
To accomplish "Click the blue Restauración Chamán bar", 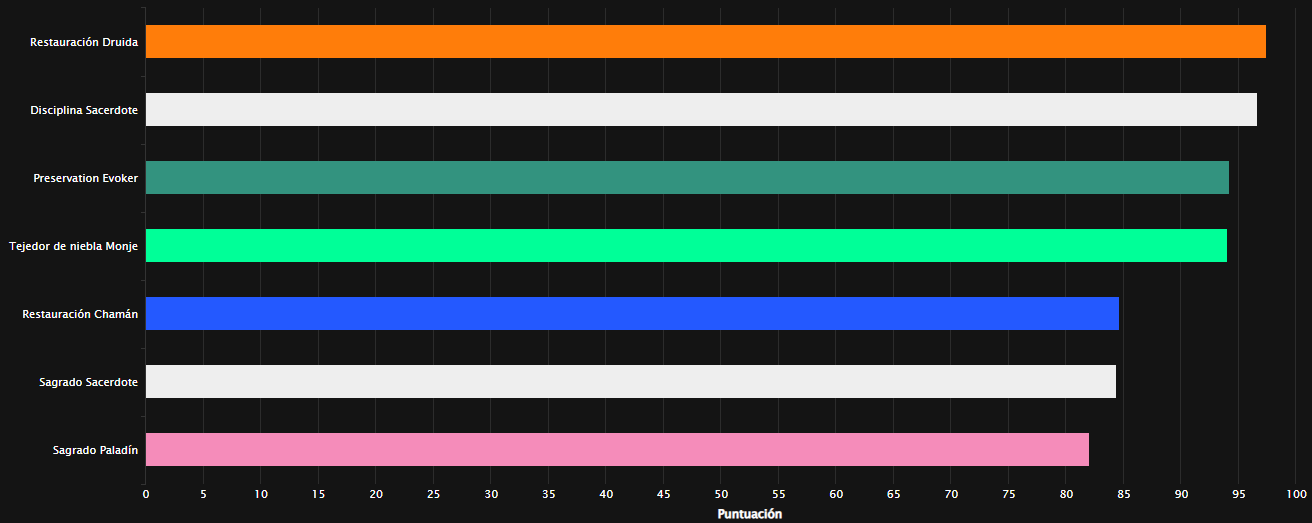I will pos(631,314).
